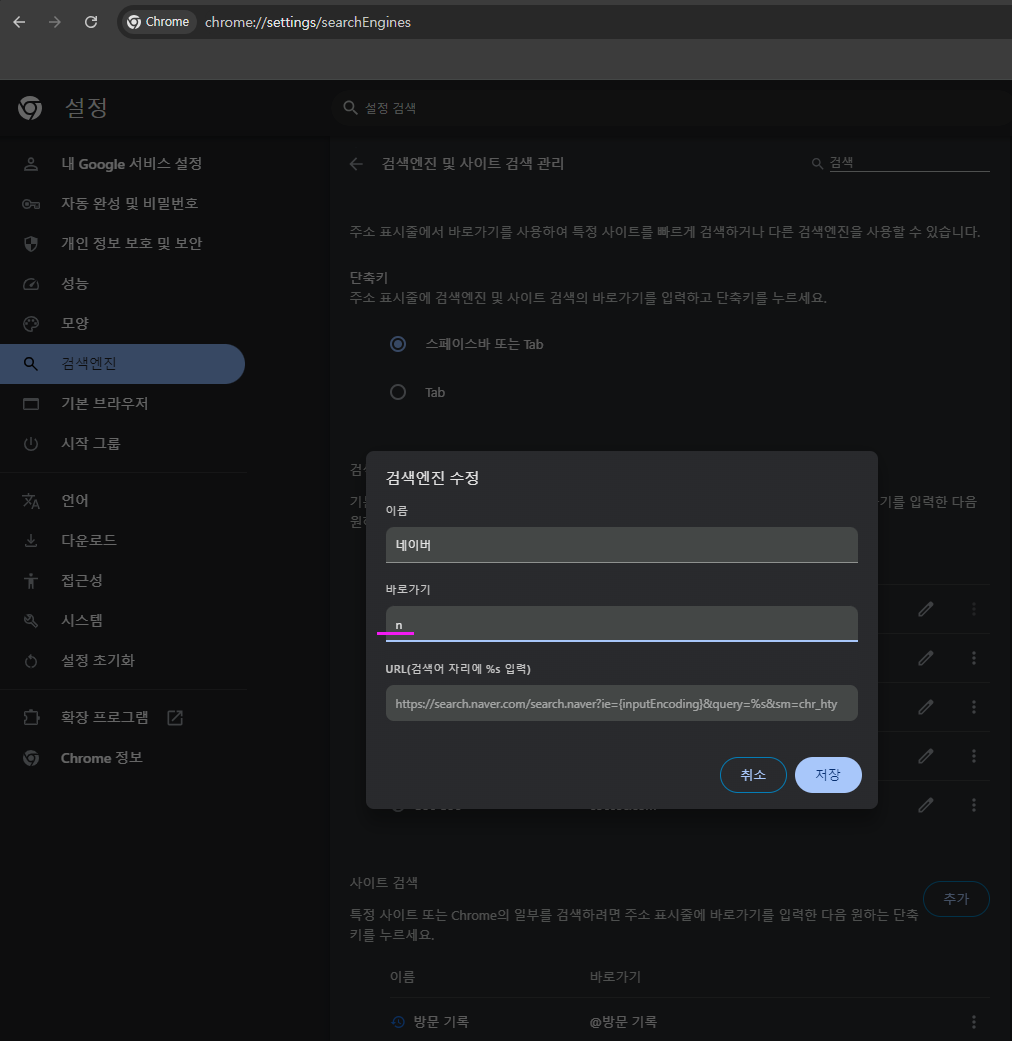Image resolution: width=1012 pixels, height=1041 pixels.
Task: Click the 이름 field containing 네이버
Action: click(621, 545)
